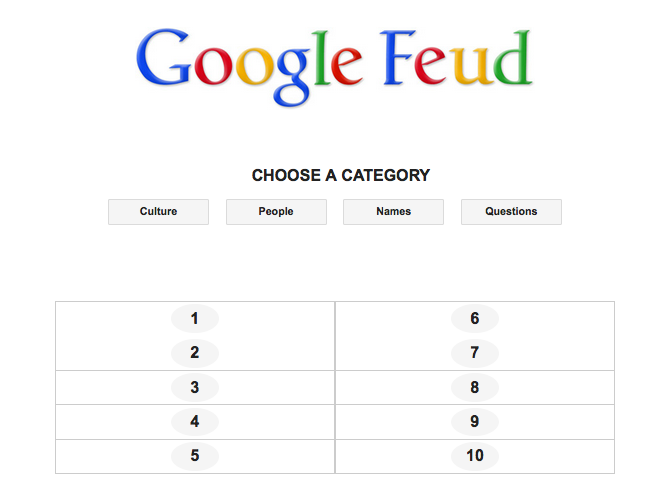Screen dimensions: 671x502
Task: Click answer slot number 5
Action: coord(195,456)
